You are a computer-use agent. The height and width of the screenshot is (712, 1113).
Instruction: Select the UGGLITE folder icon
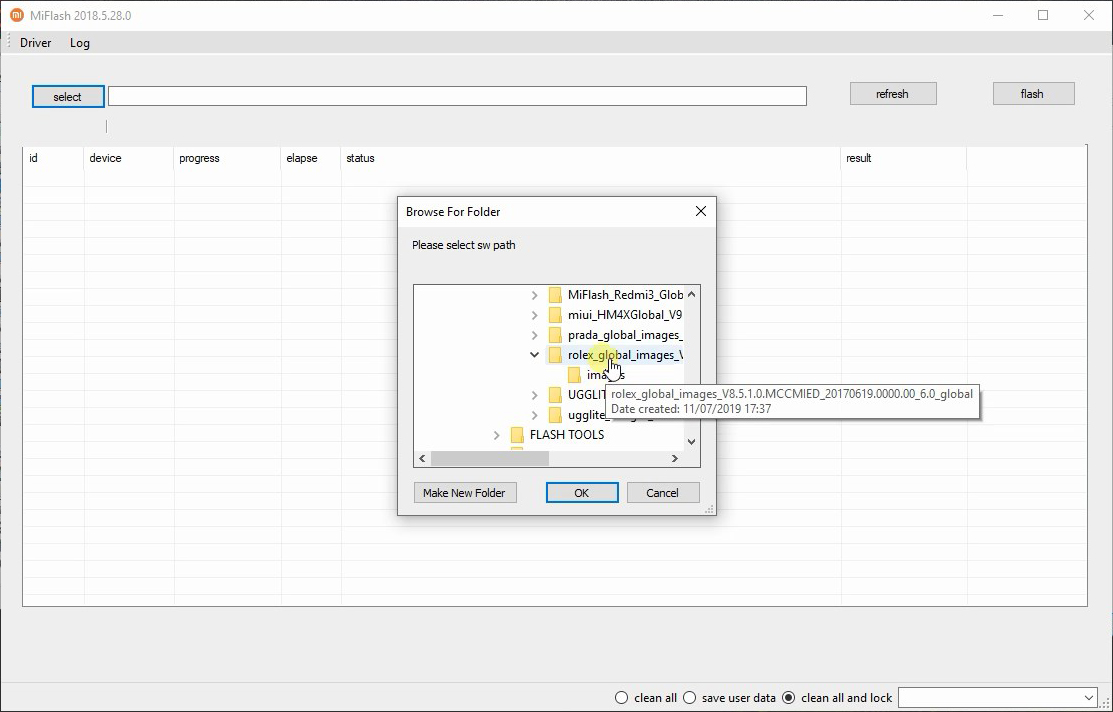(555, 395)
